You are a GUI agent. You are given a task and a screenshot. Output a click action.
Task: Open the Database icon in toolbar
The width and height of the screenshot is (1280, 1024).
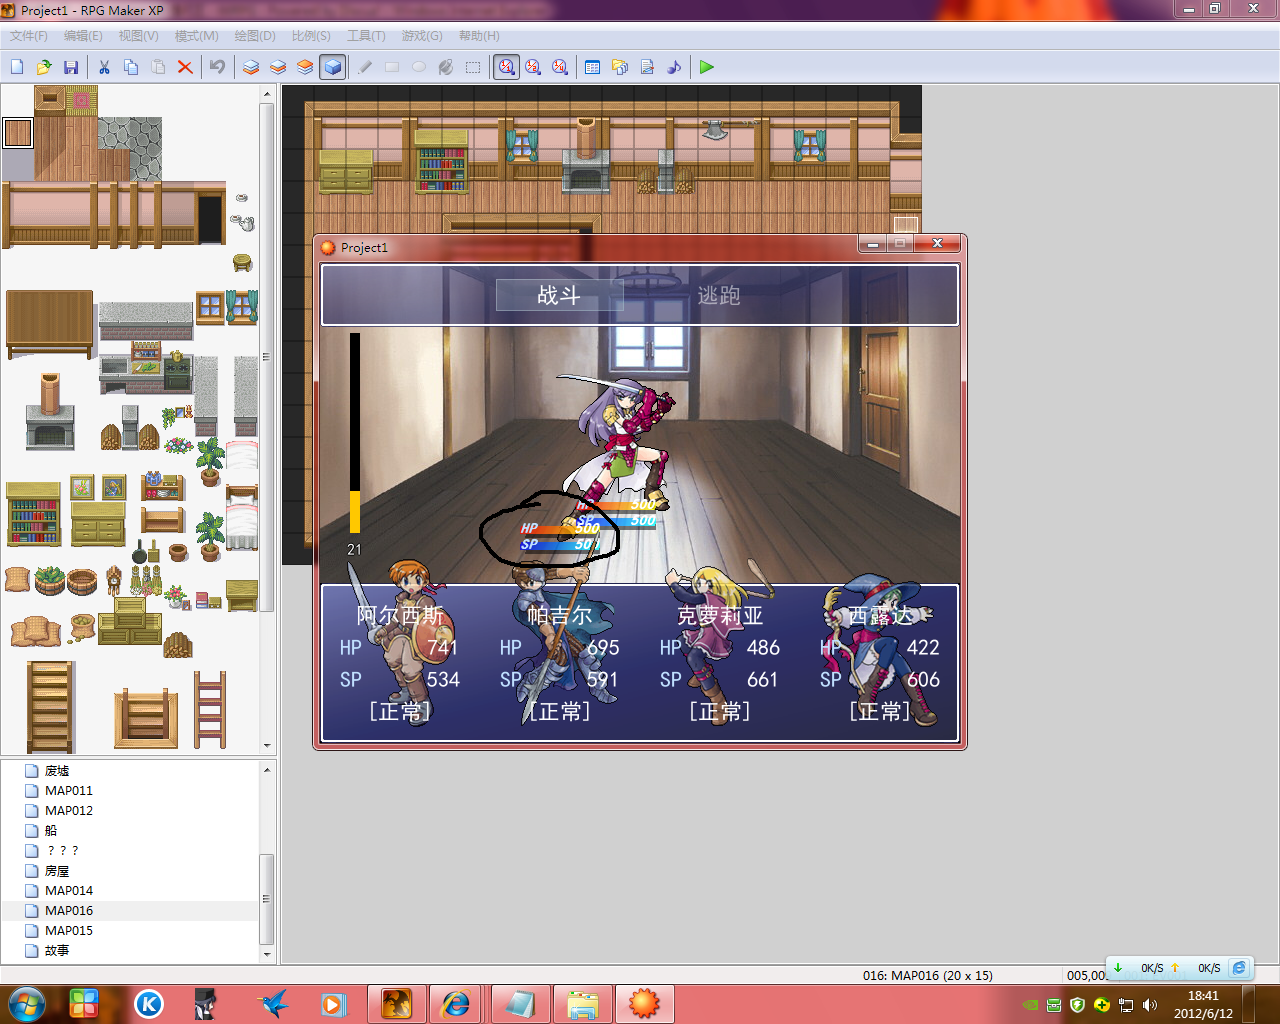pyautogui.click(x=593, y=67)
